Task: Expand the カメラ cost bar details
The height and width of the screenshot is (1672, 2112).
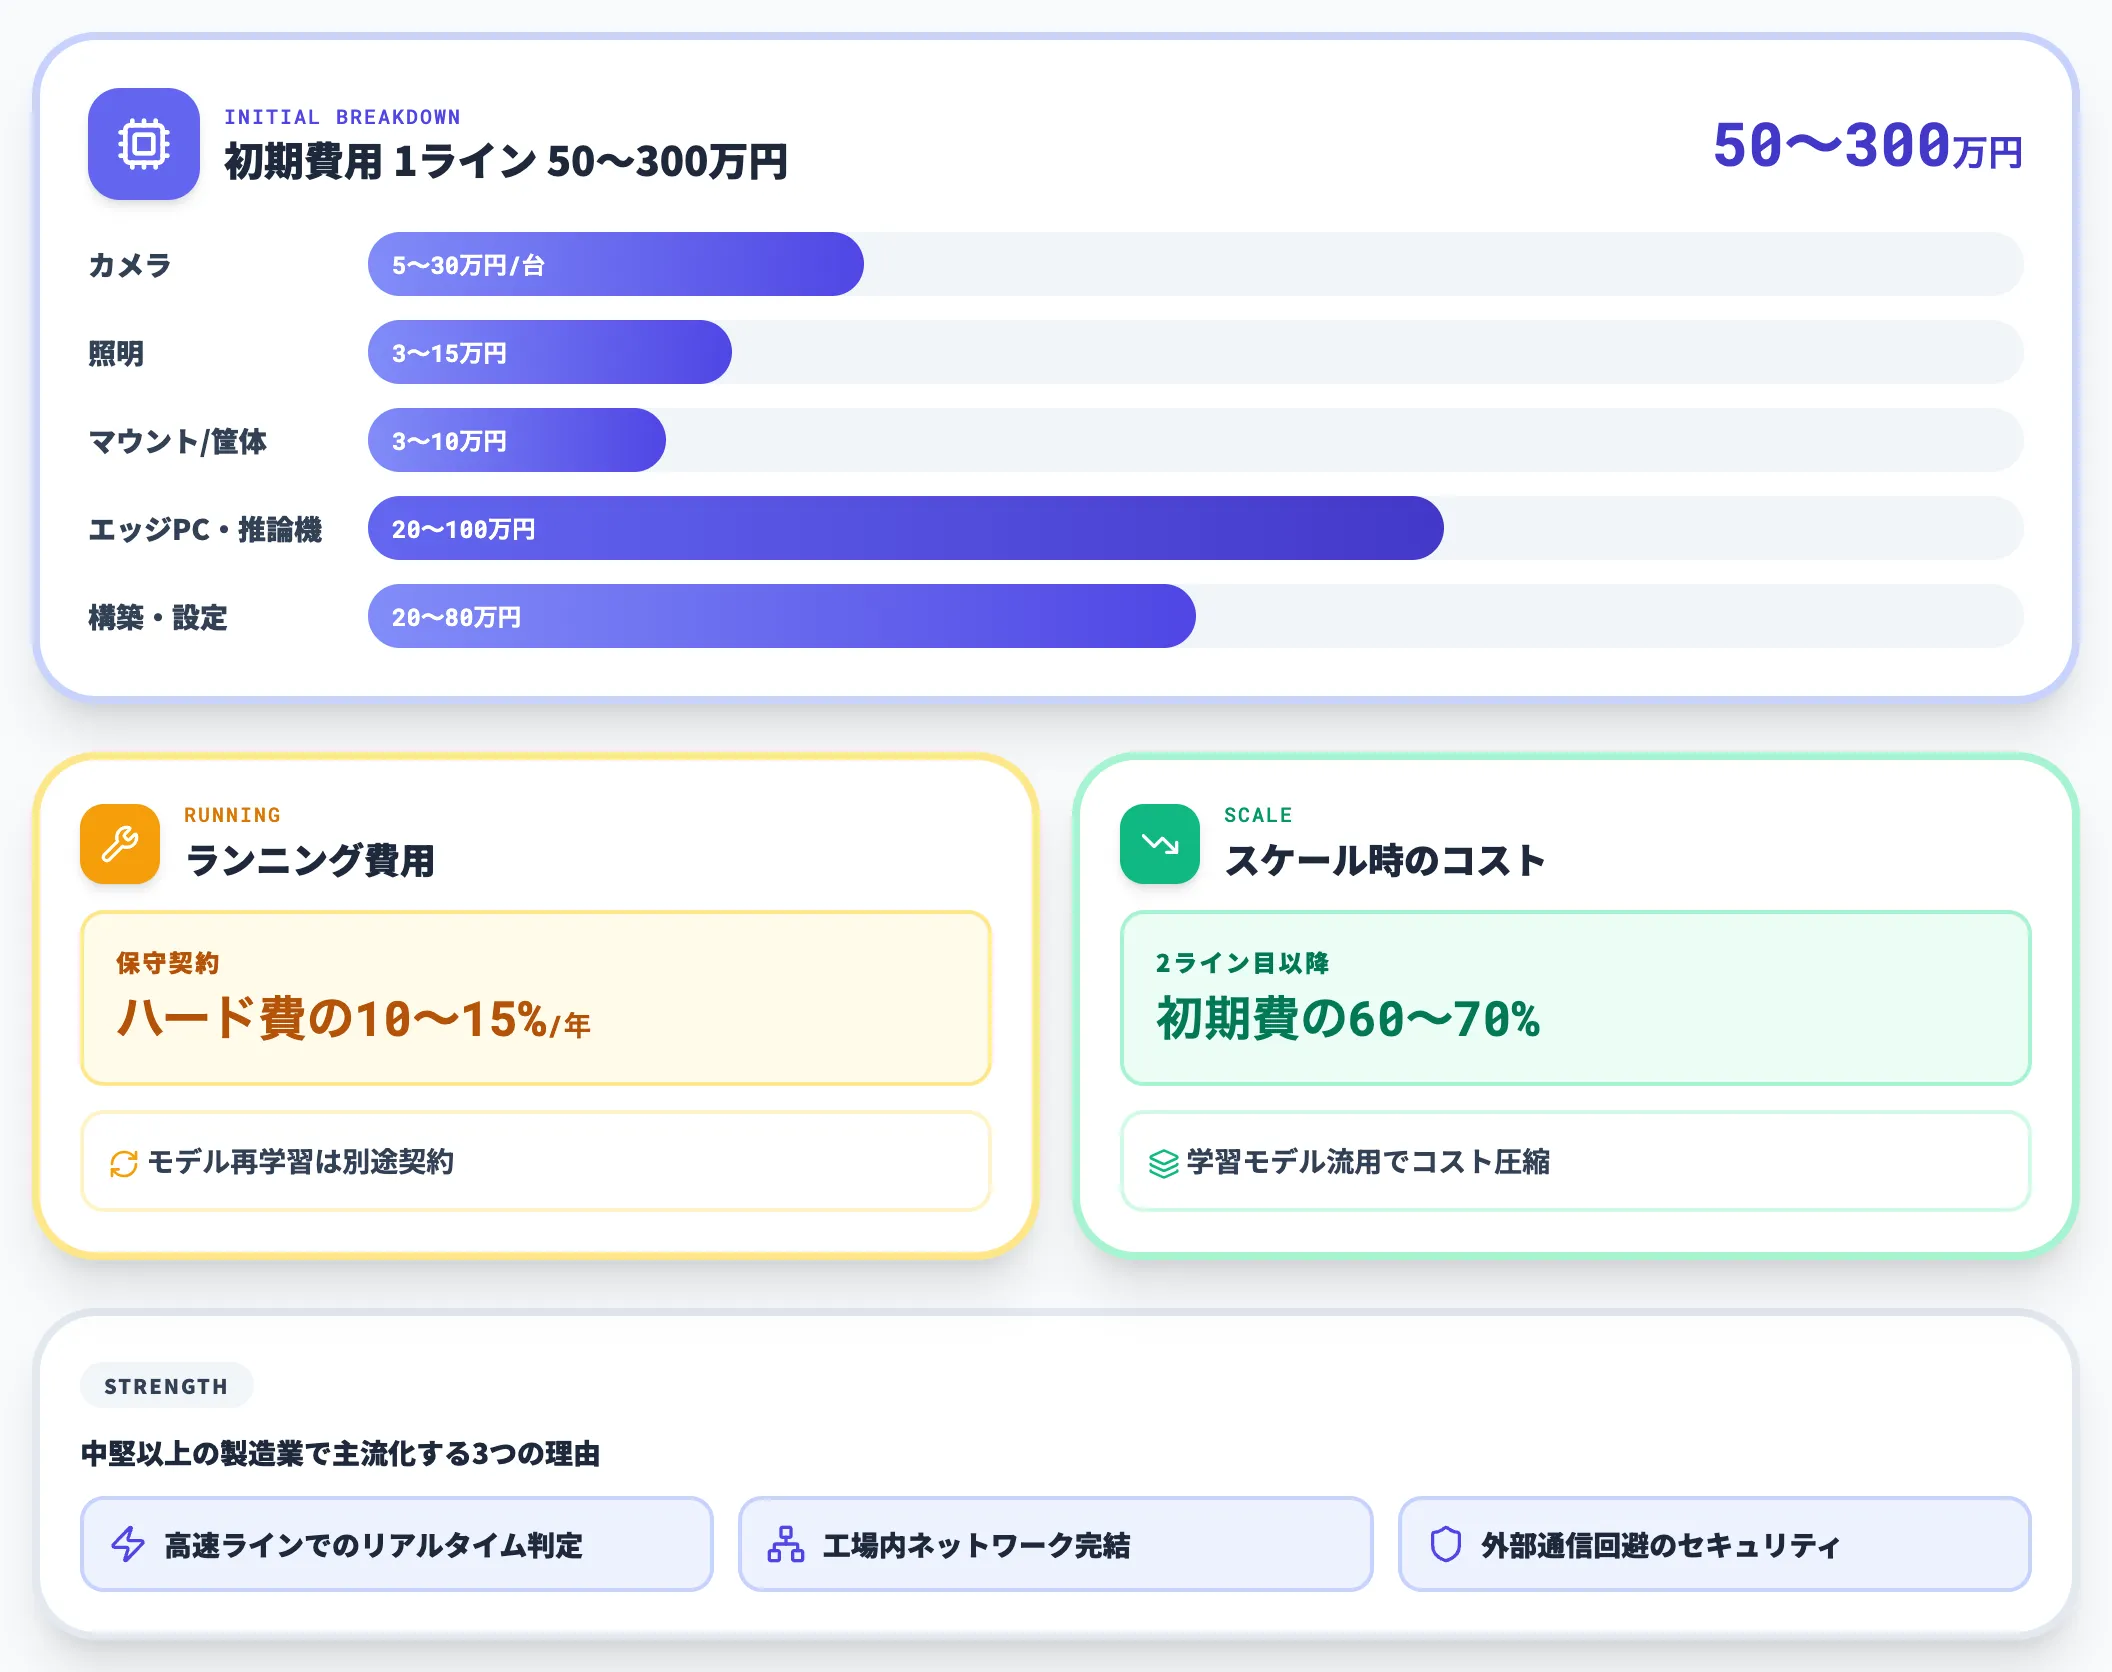Action: pos(616,265)
